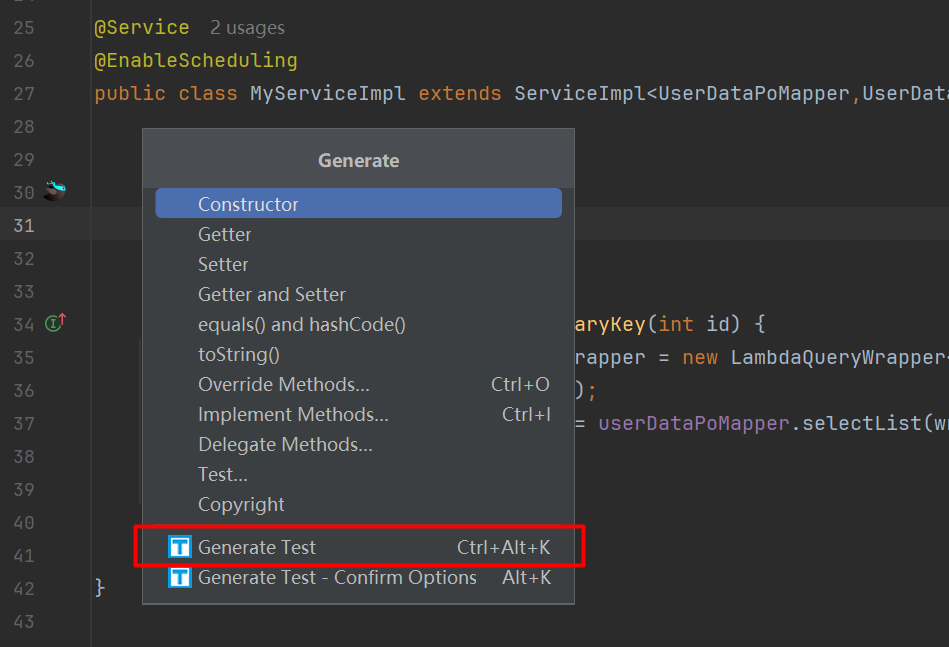Select the Test... menu entry
The height and width of the screenshot is (647, 949).
point(223,474)
